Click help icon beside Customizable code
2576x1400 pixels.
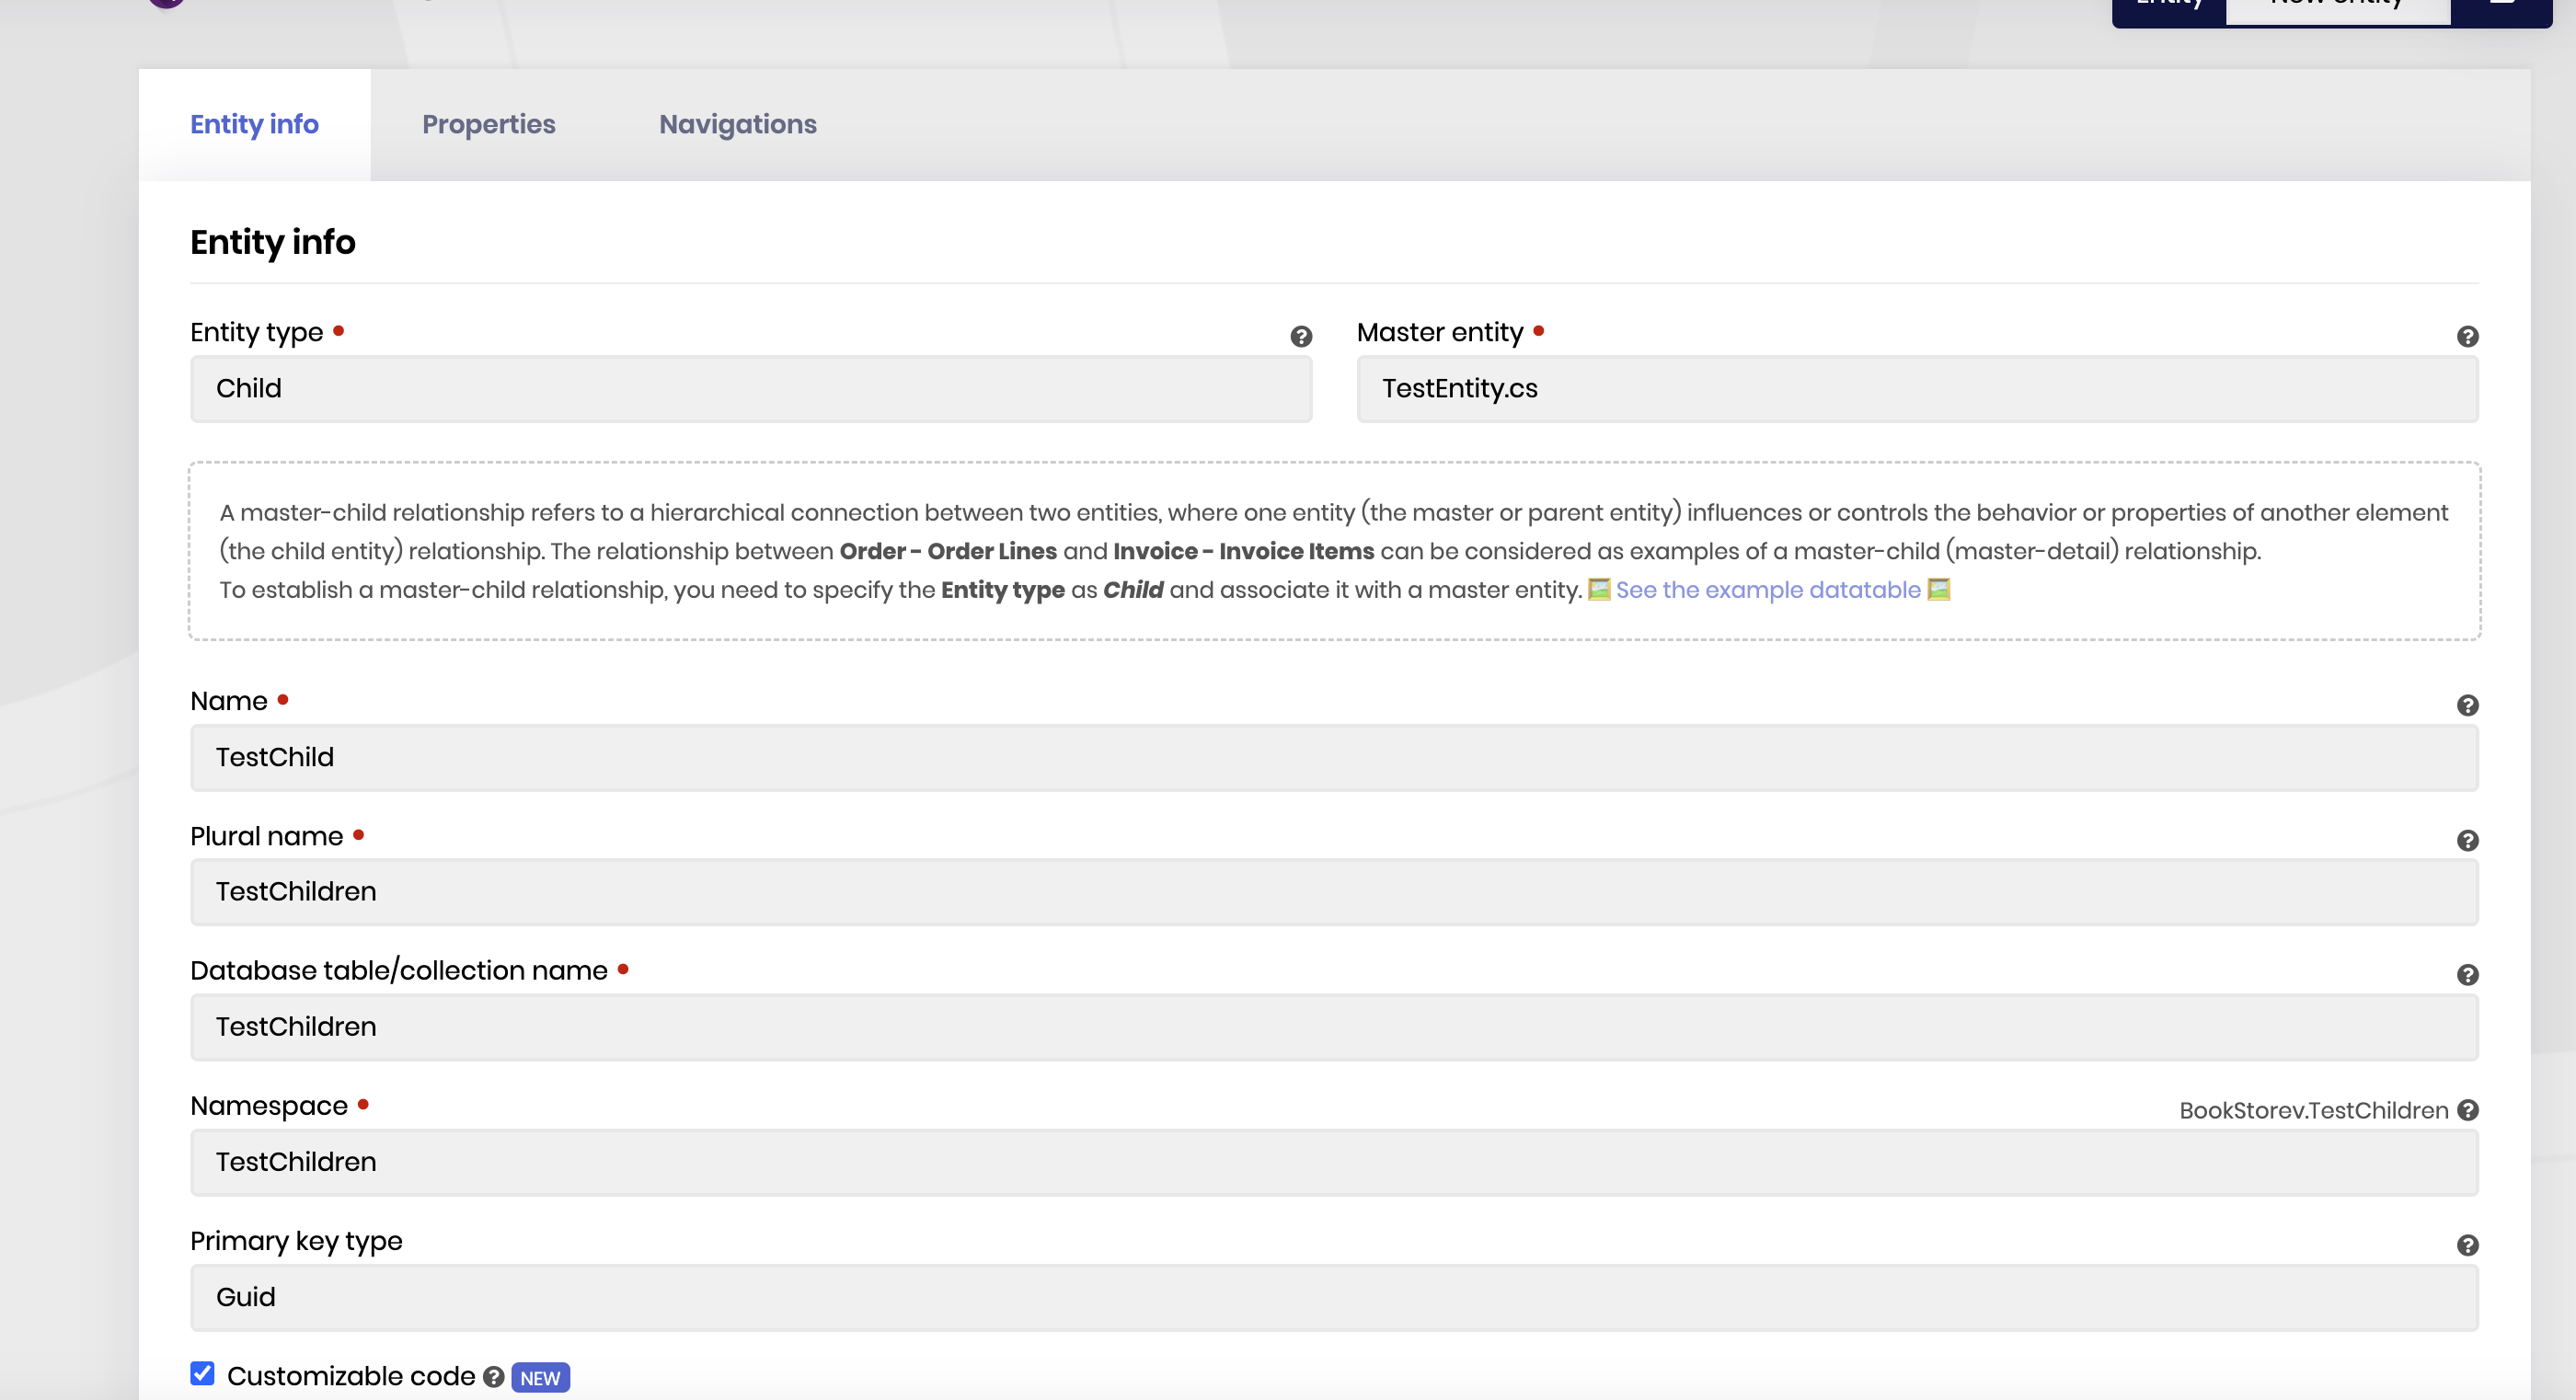(493, 1377)
